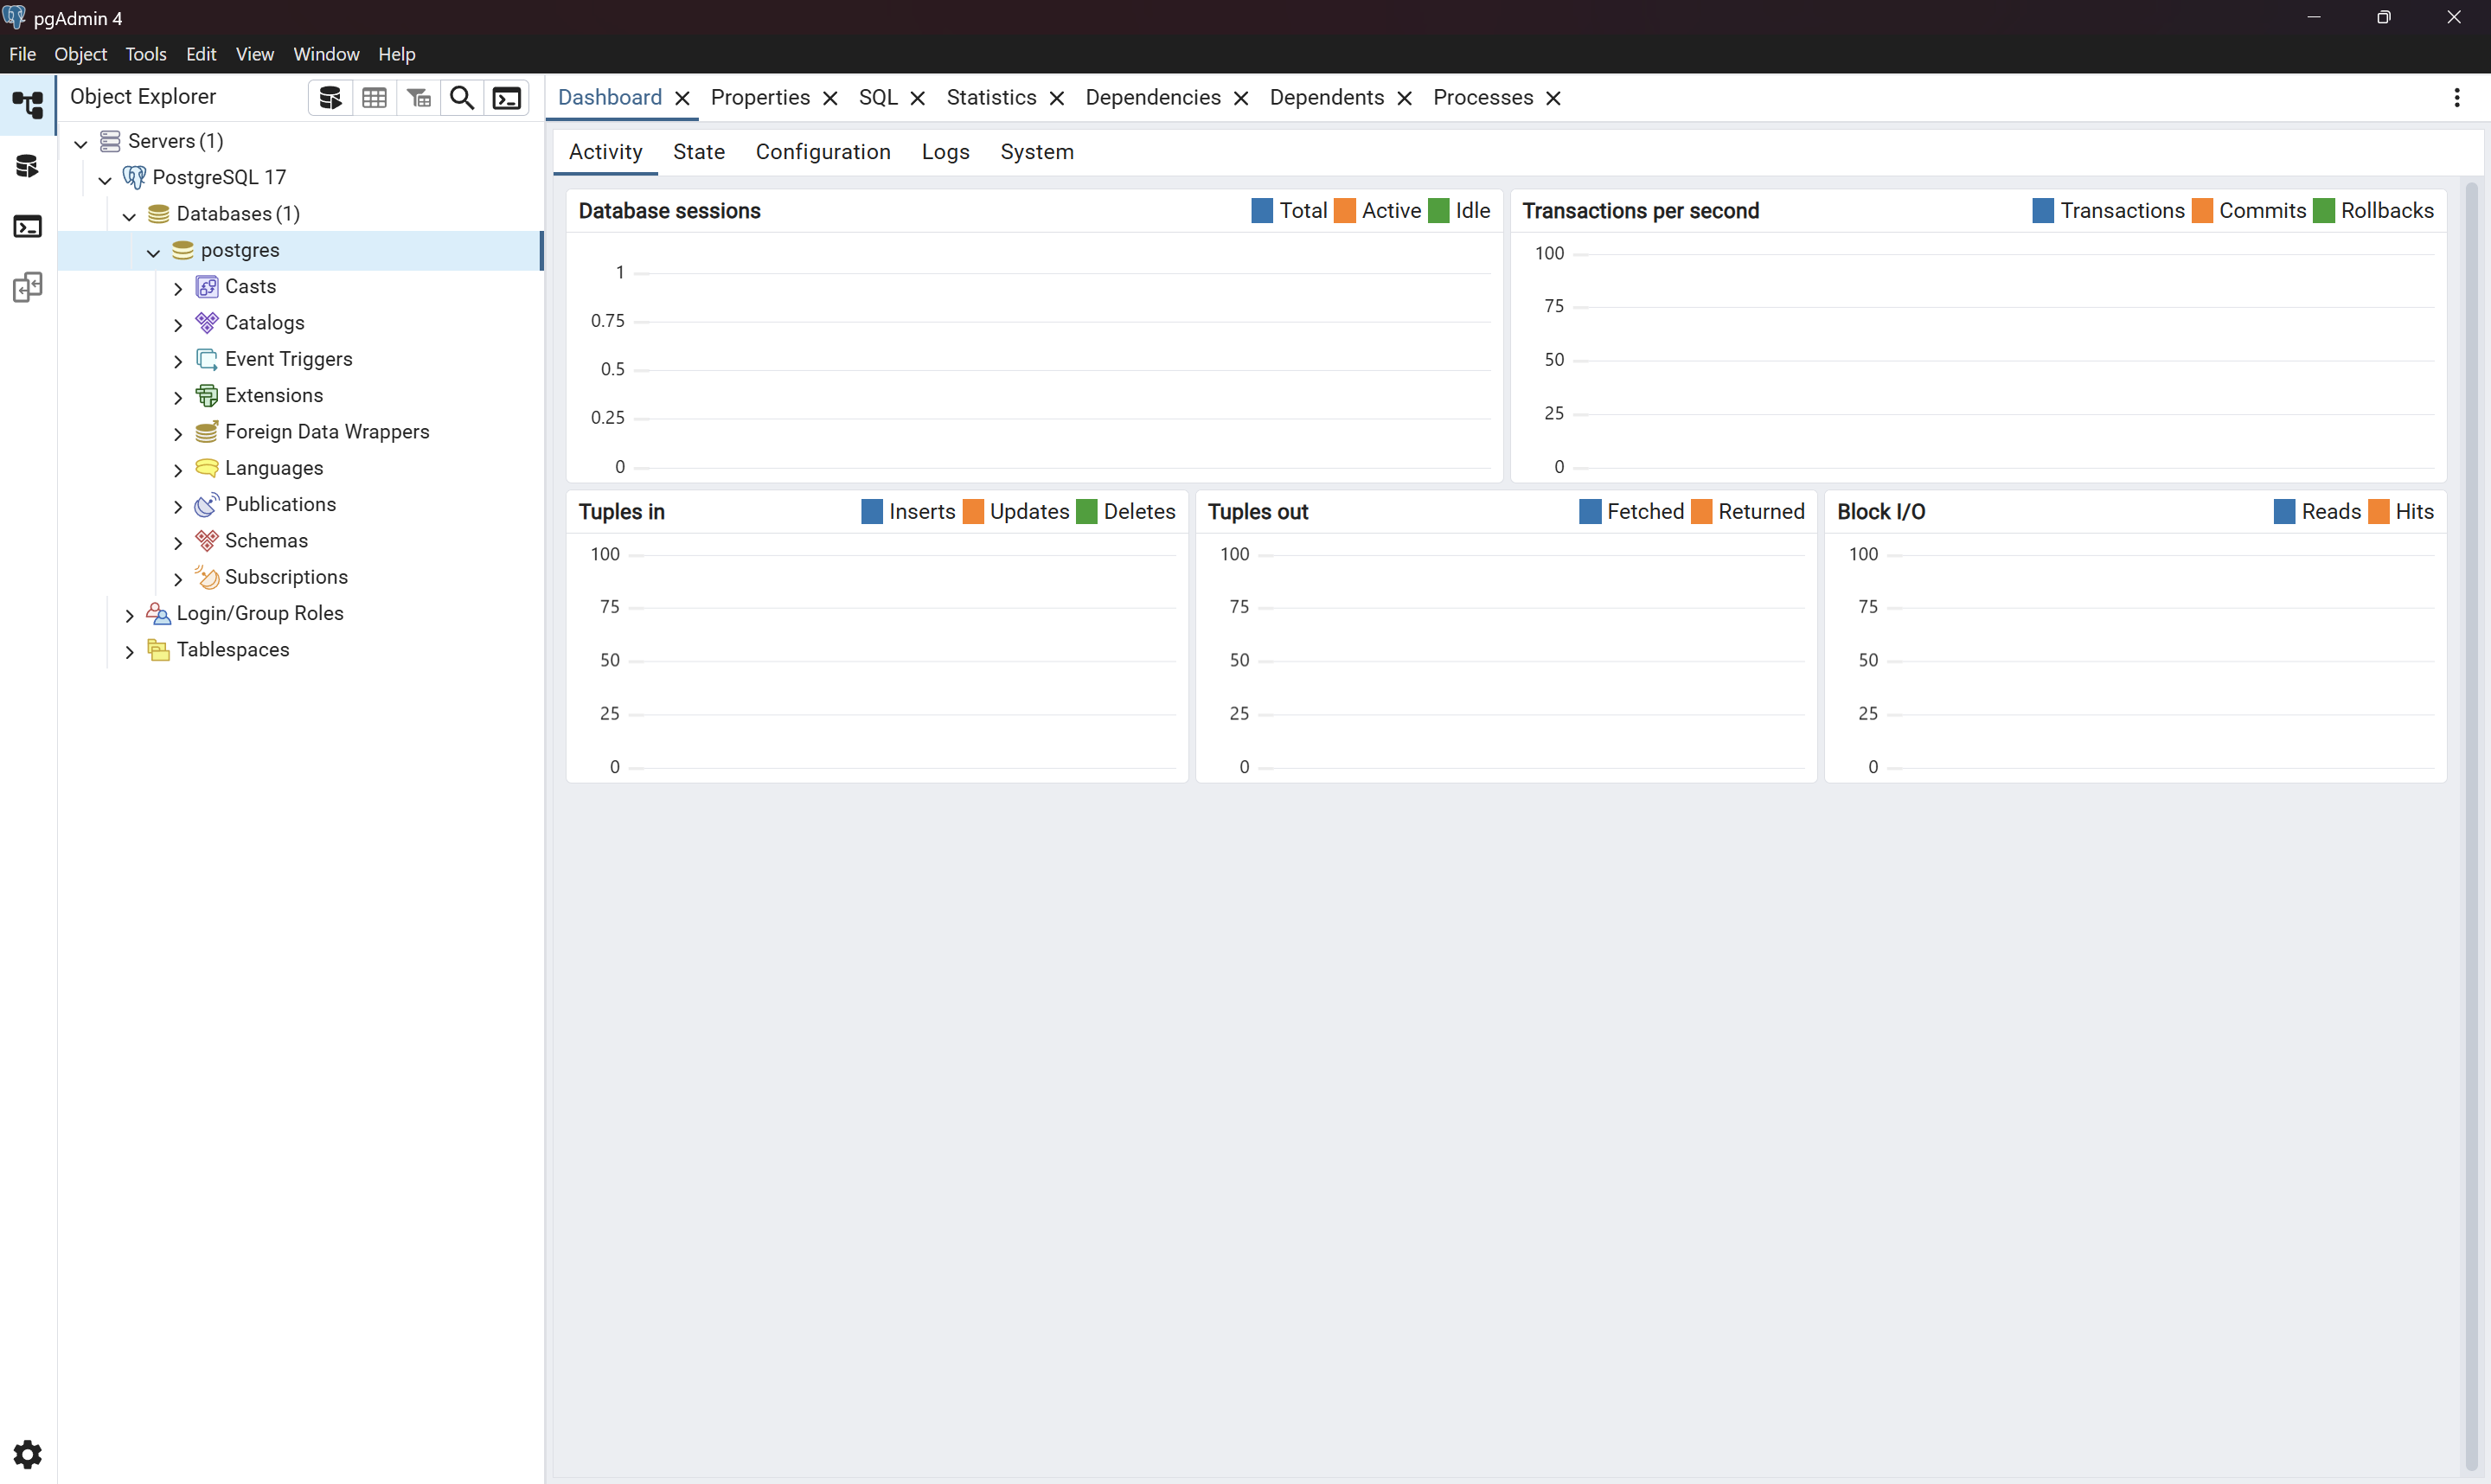Select Extensions item in object tree

(273, 395)
